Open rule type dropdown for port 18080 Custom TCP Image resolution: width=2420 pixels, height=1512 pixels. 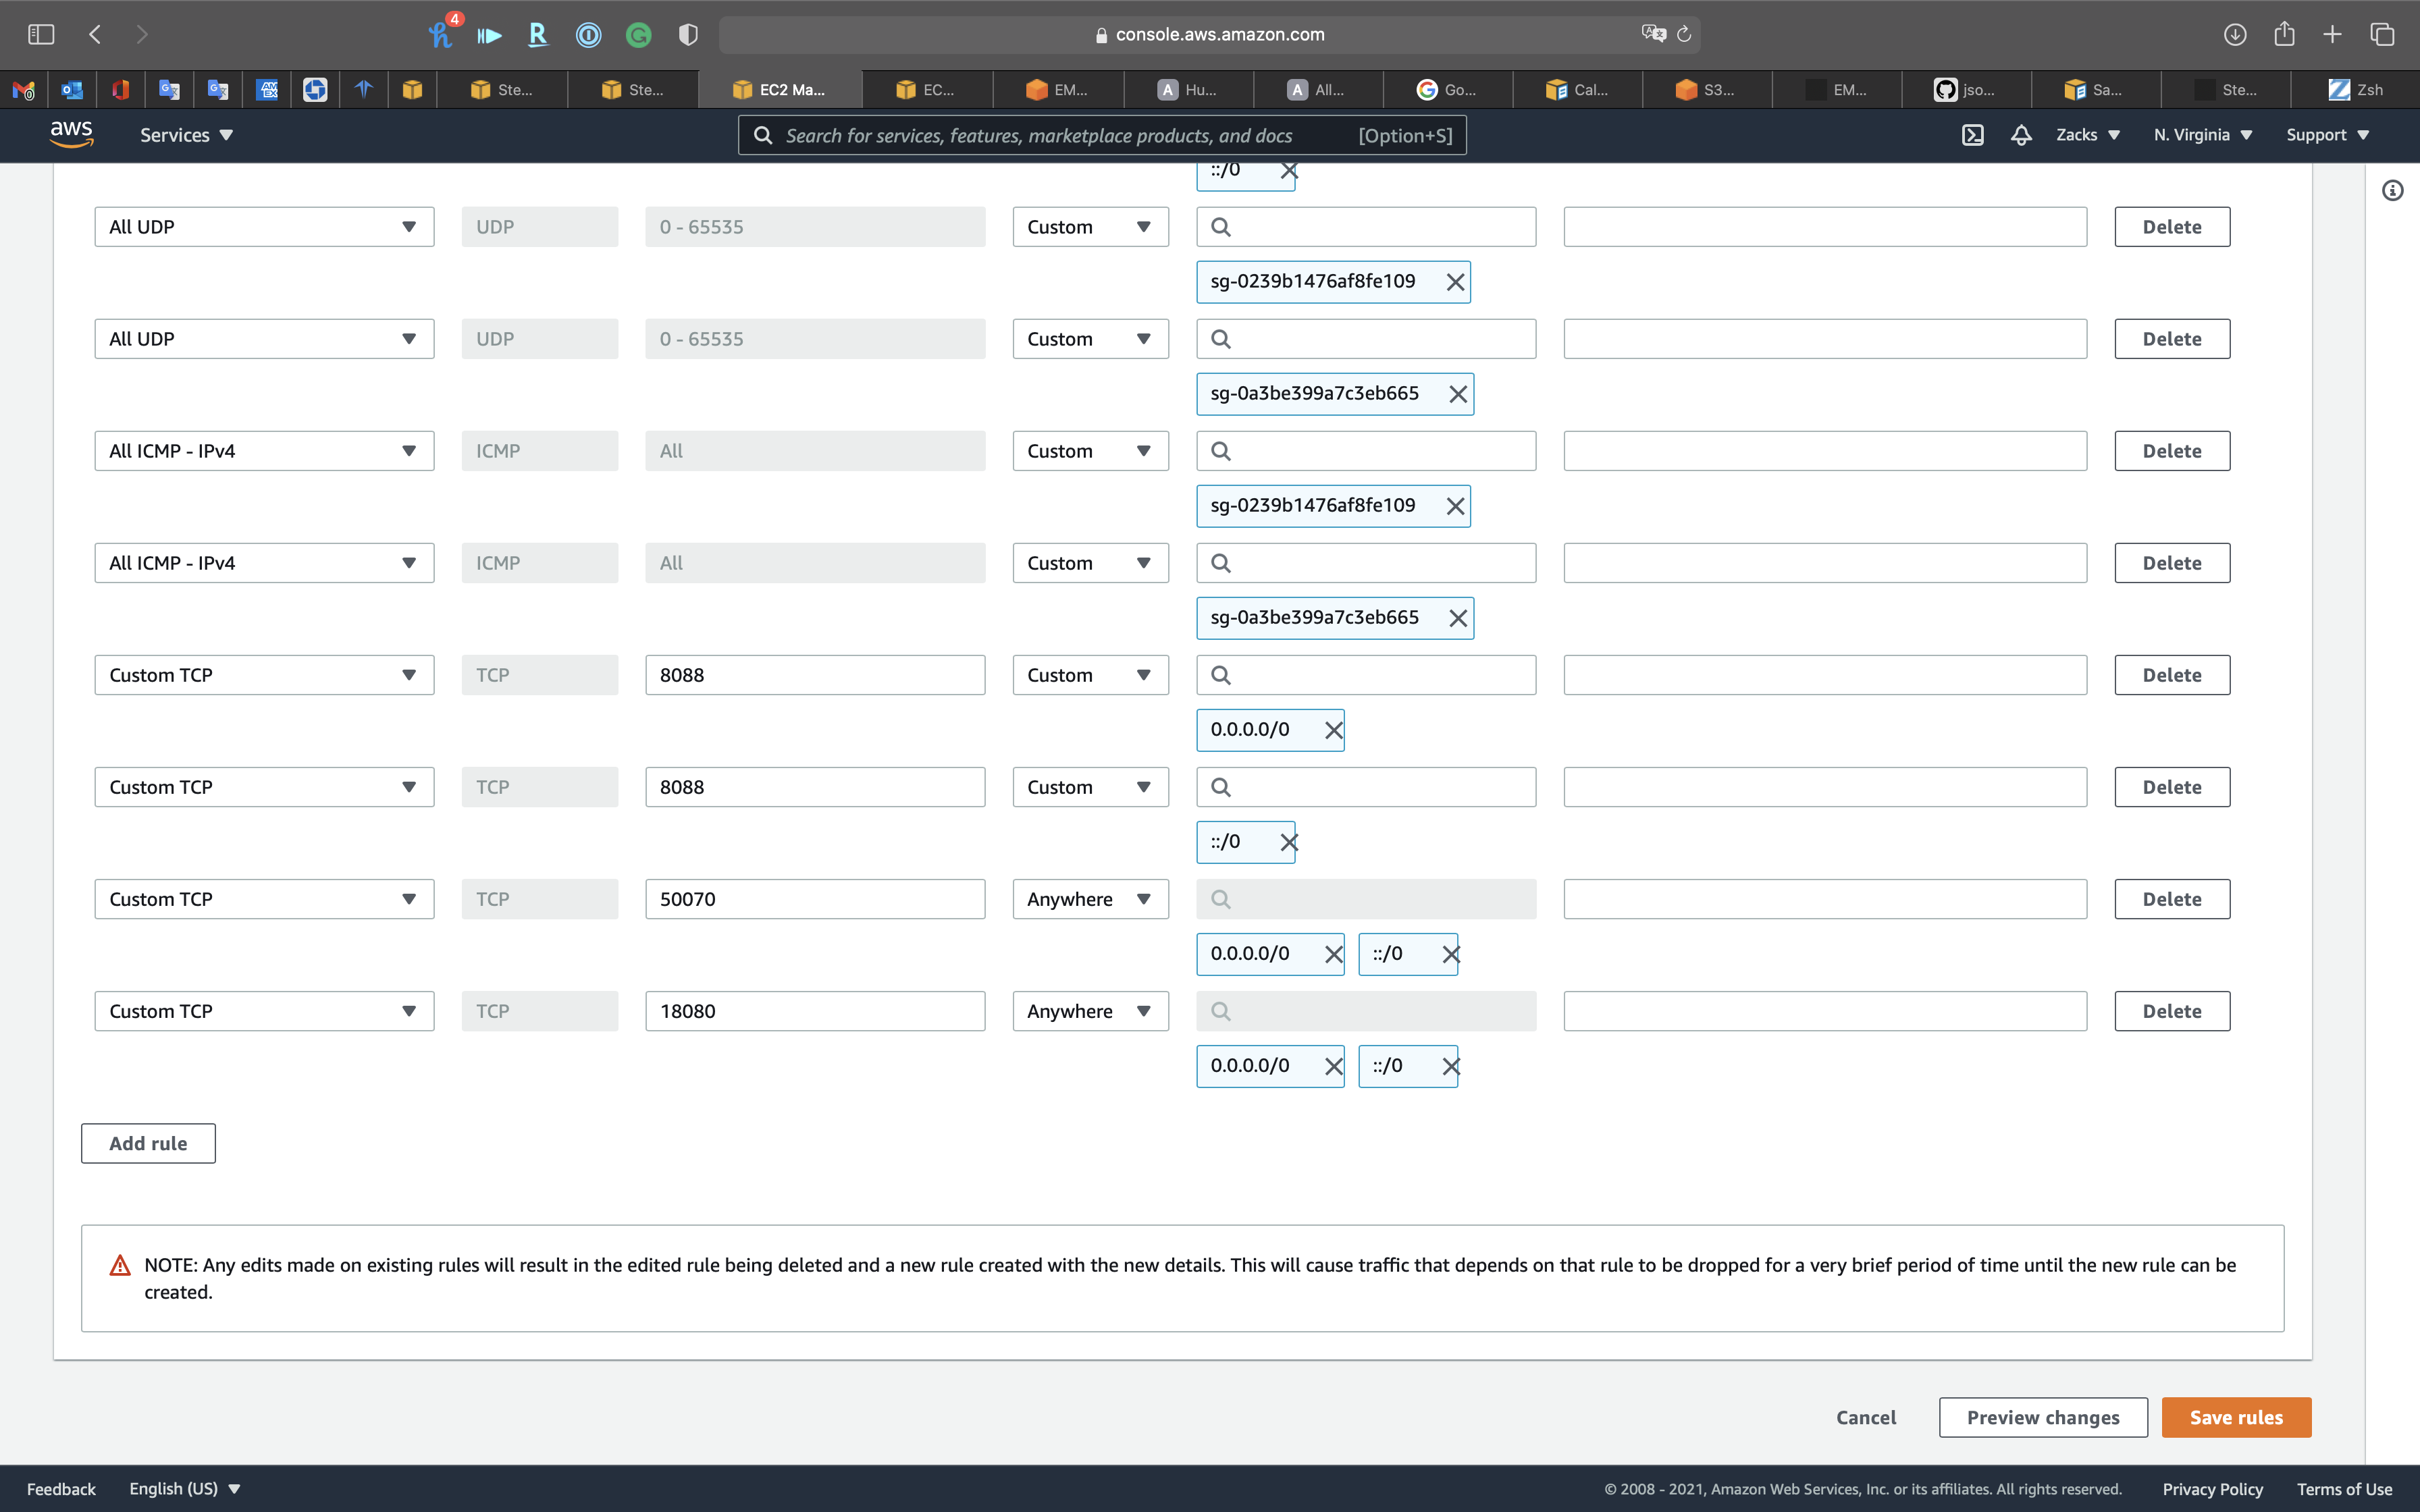tap(264, 1011)
